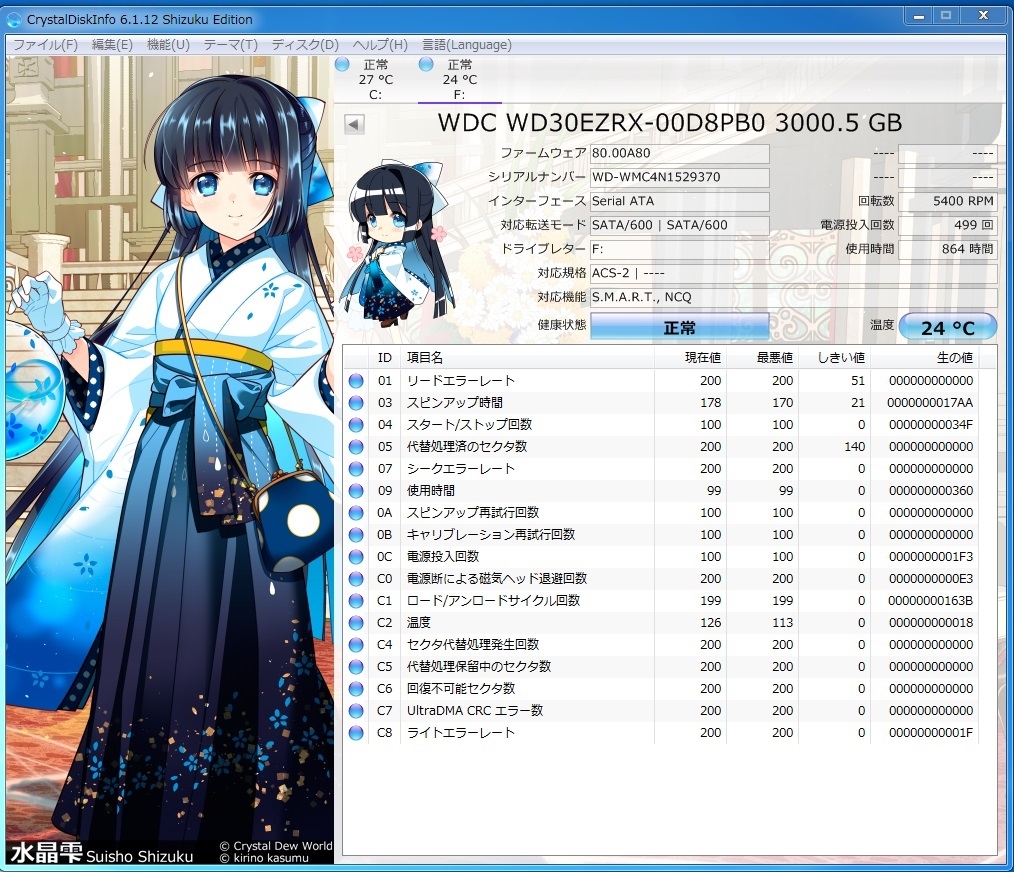Screen dimensions: 1014x872
Task: Click status icon for ライトエラーレート row
Action: point(356,733)
